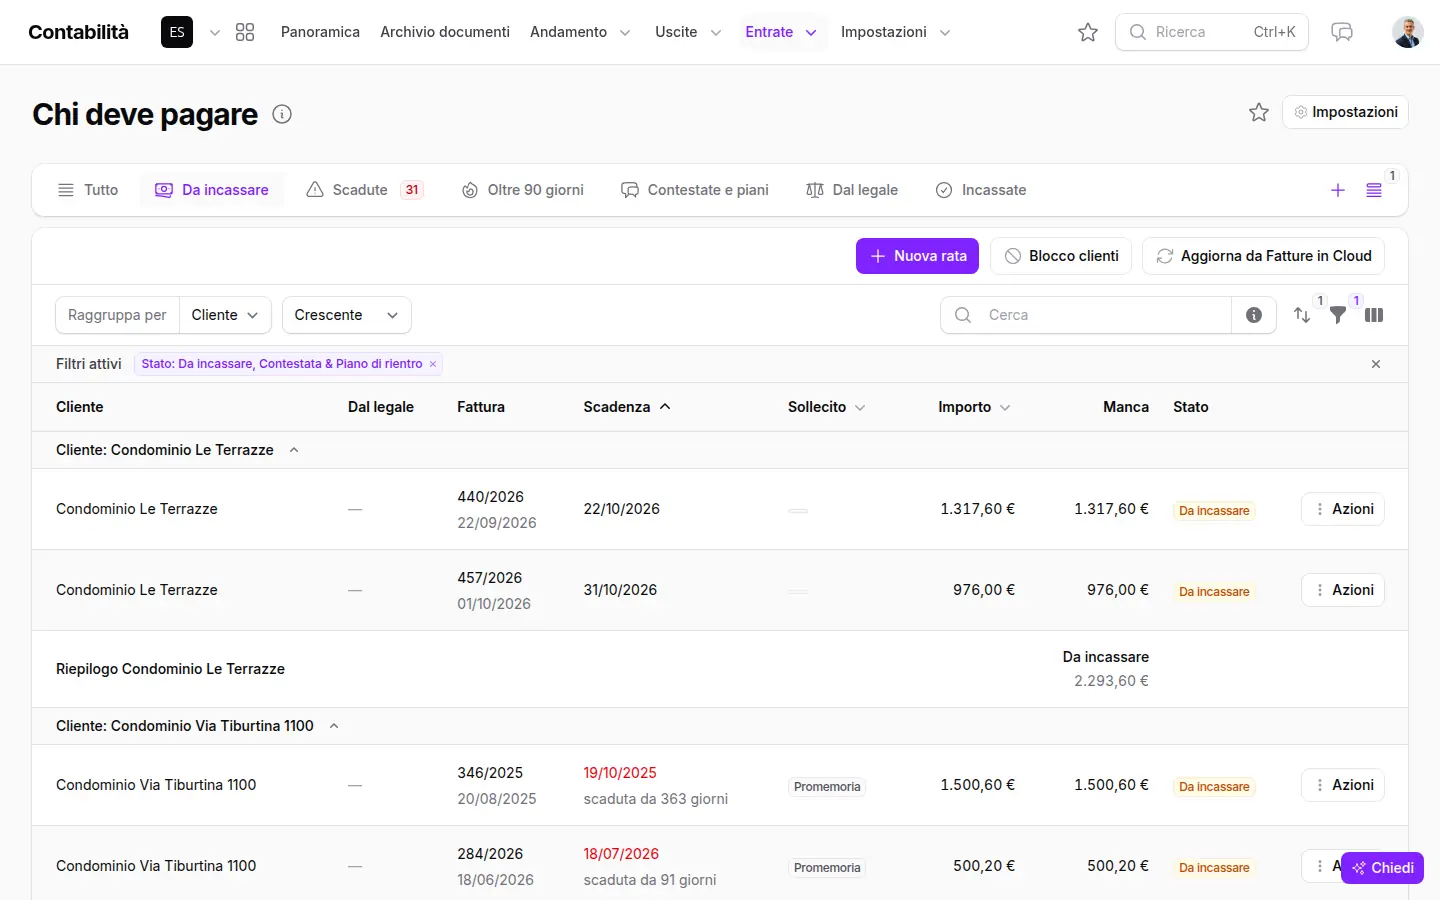Screen dimensions: 1440x900
Task: Click the ES company switcher badge
Action: click(x=177, y=32)
